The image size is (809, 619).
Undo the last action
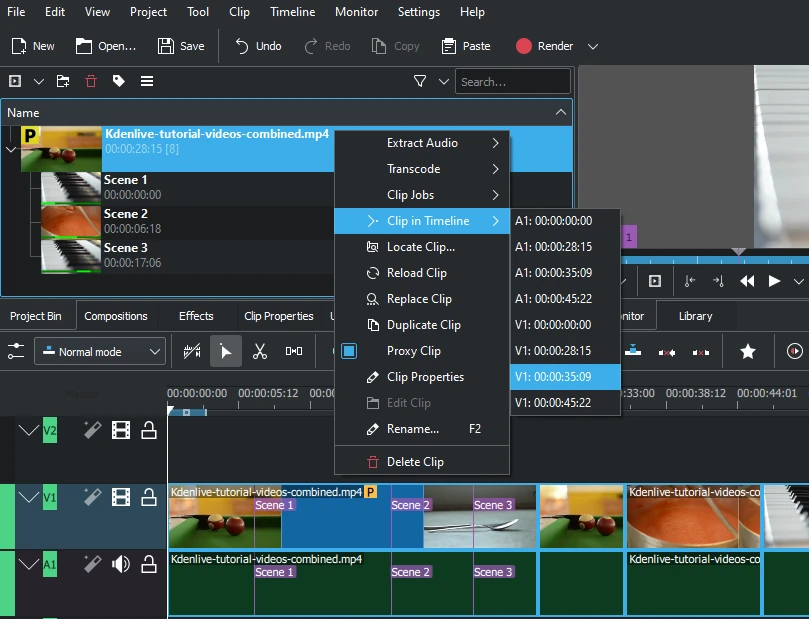click(x=258, y=46)
